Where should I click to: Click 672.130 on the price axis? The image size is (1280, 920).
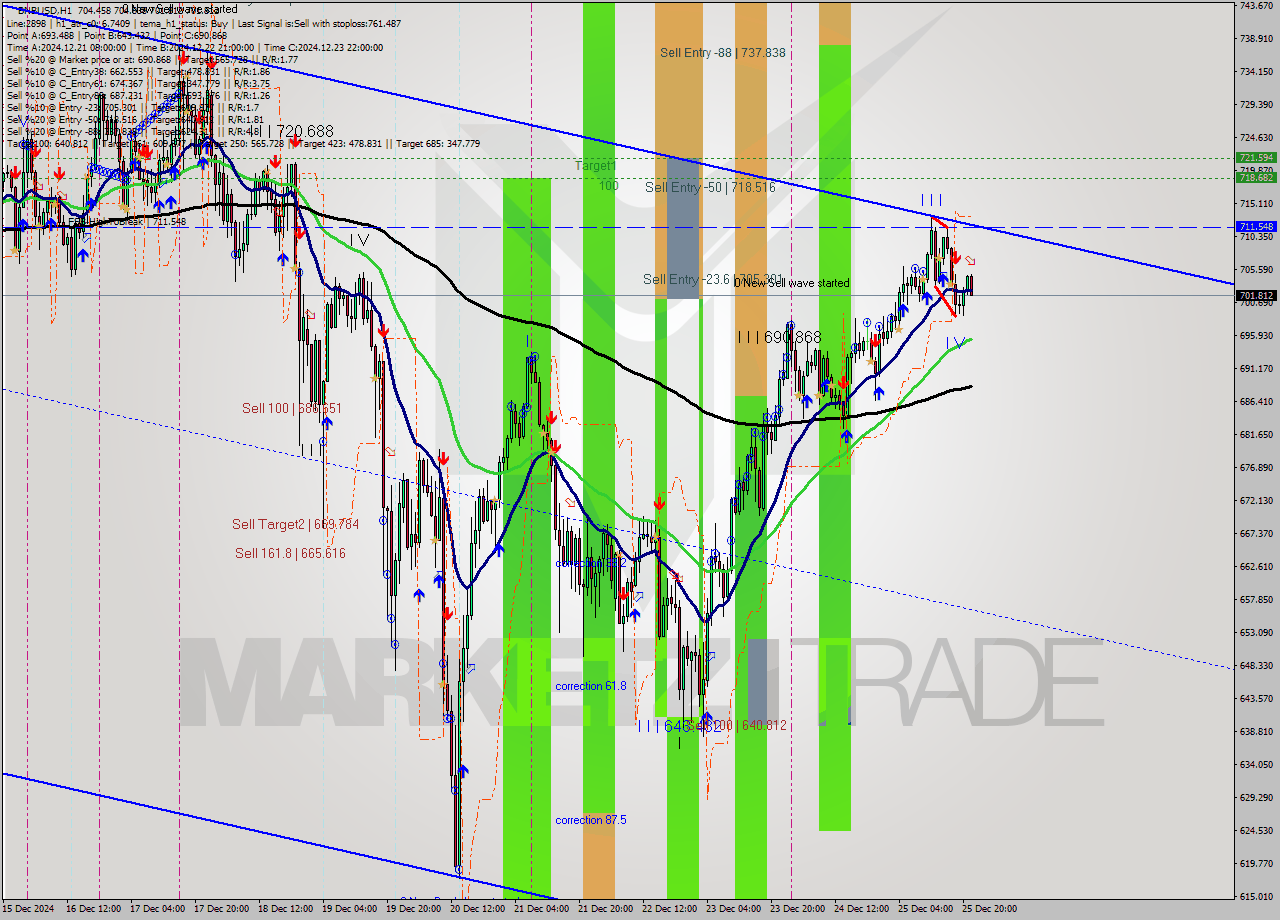[x=1256, y=501]
